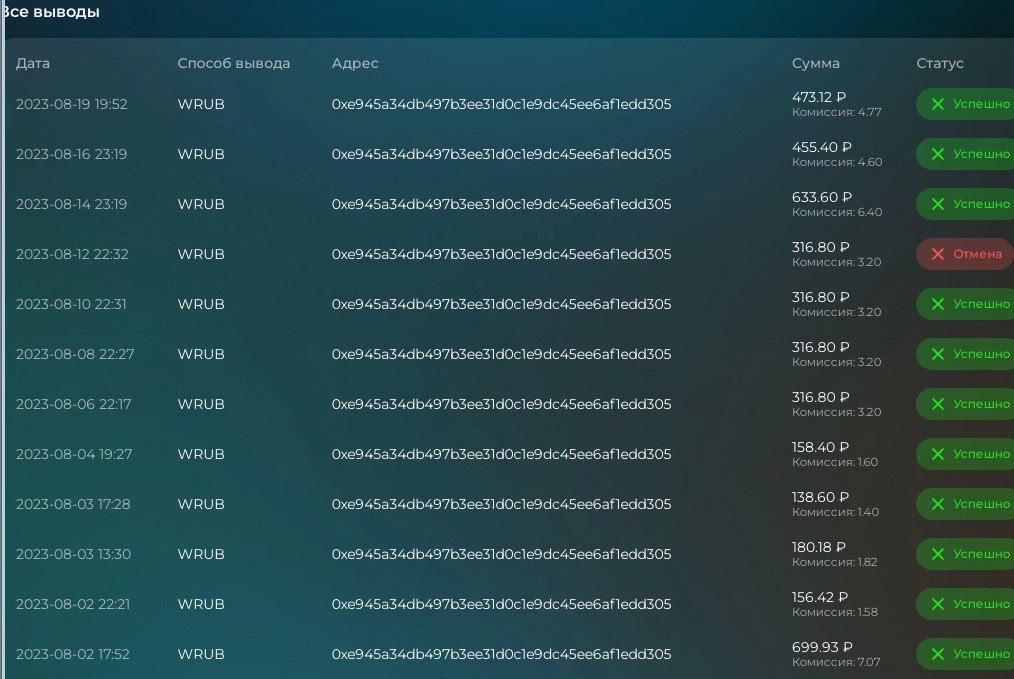This screenshot has height=679, width=1014.
Task: Click the amount 455.40 ₽
Action: (822, 147)
